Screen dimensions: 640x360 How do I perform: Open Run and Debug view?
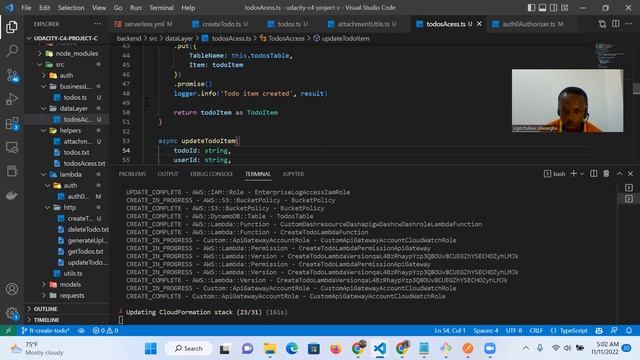(12, 99)
